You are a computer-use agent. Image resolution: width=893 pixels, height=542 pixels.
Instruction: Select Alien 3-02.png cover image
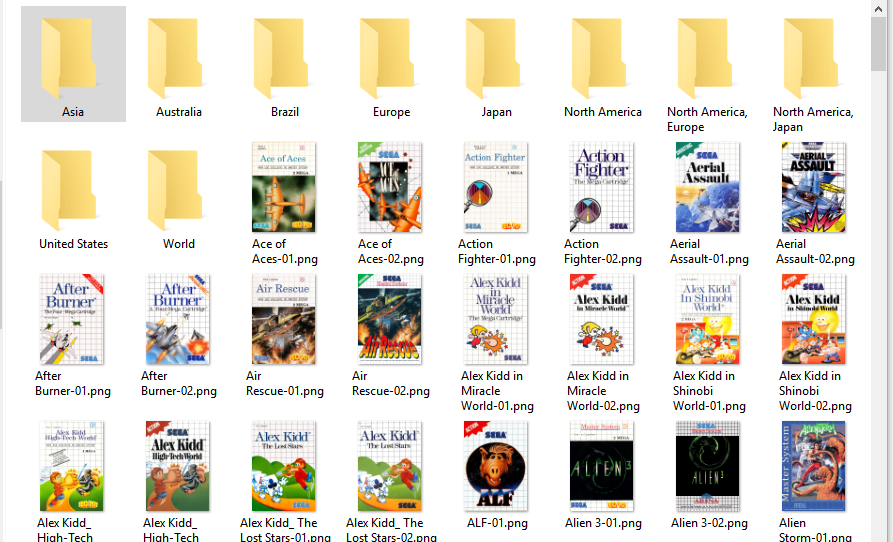click(707, 466)
